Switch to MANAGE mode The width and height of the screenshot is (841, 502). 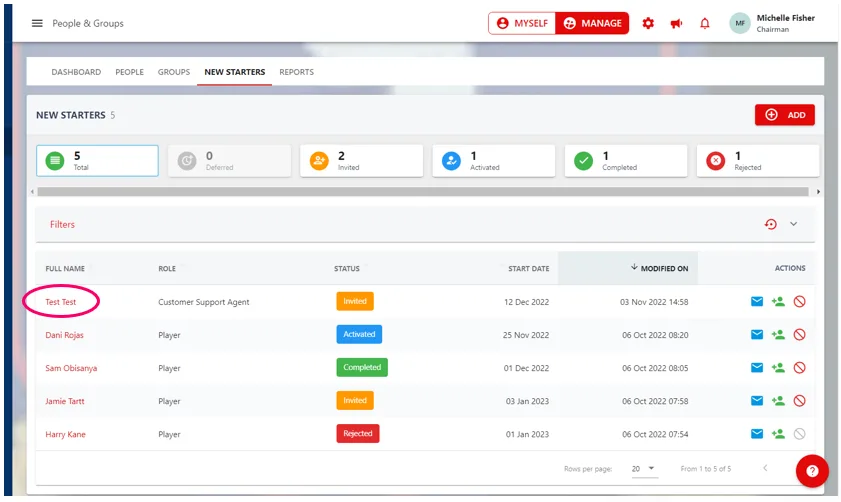(592, 23)
